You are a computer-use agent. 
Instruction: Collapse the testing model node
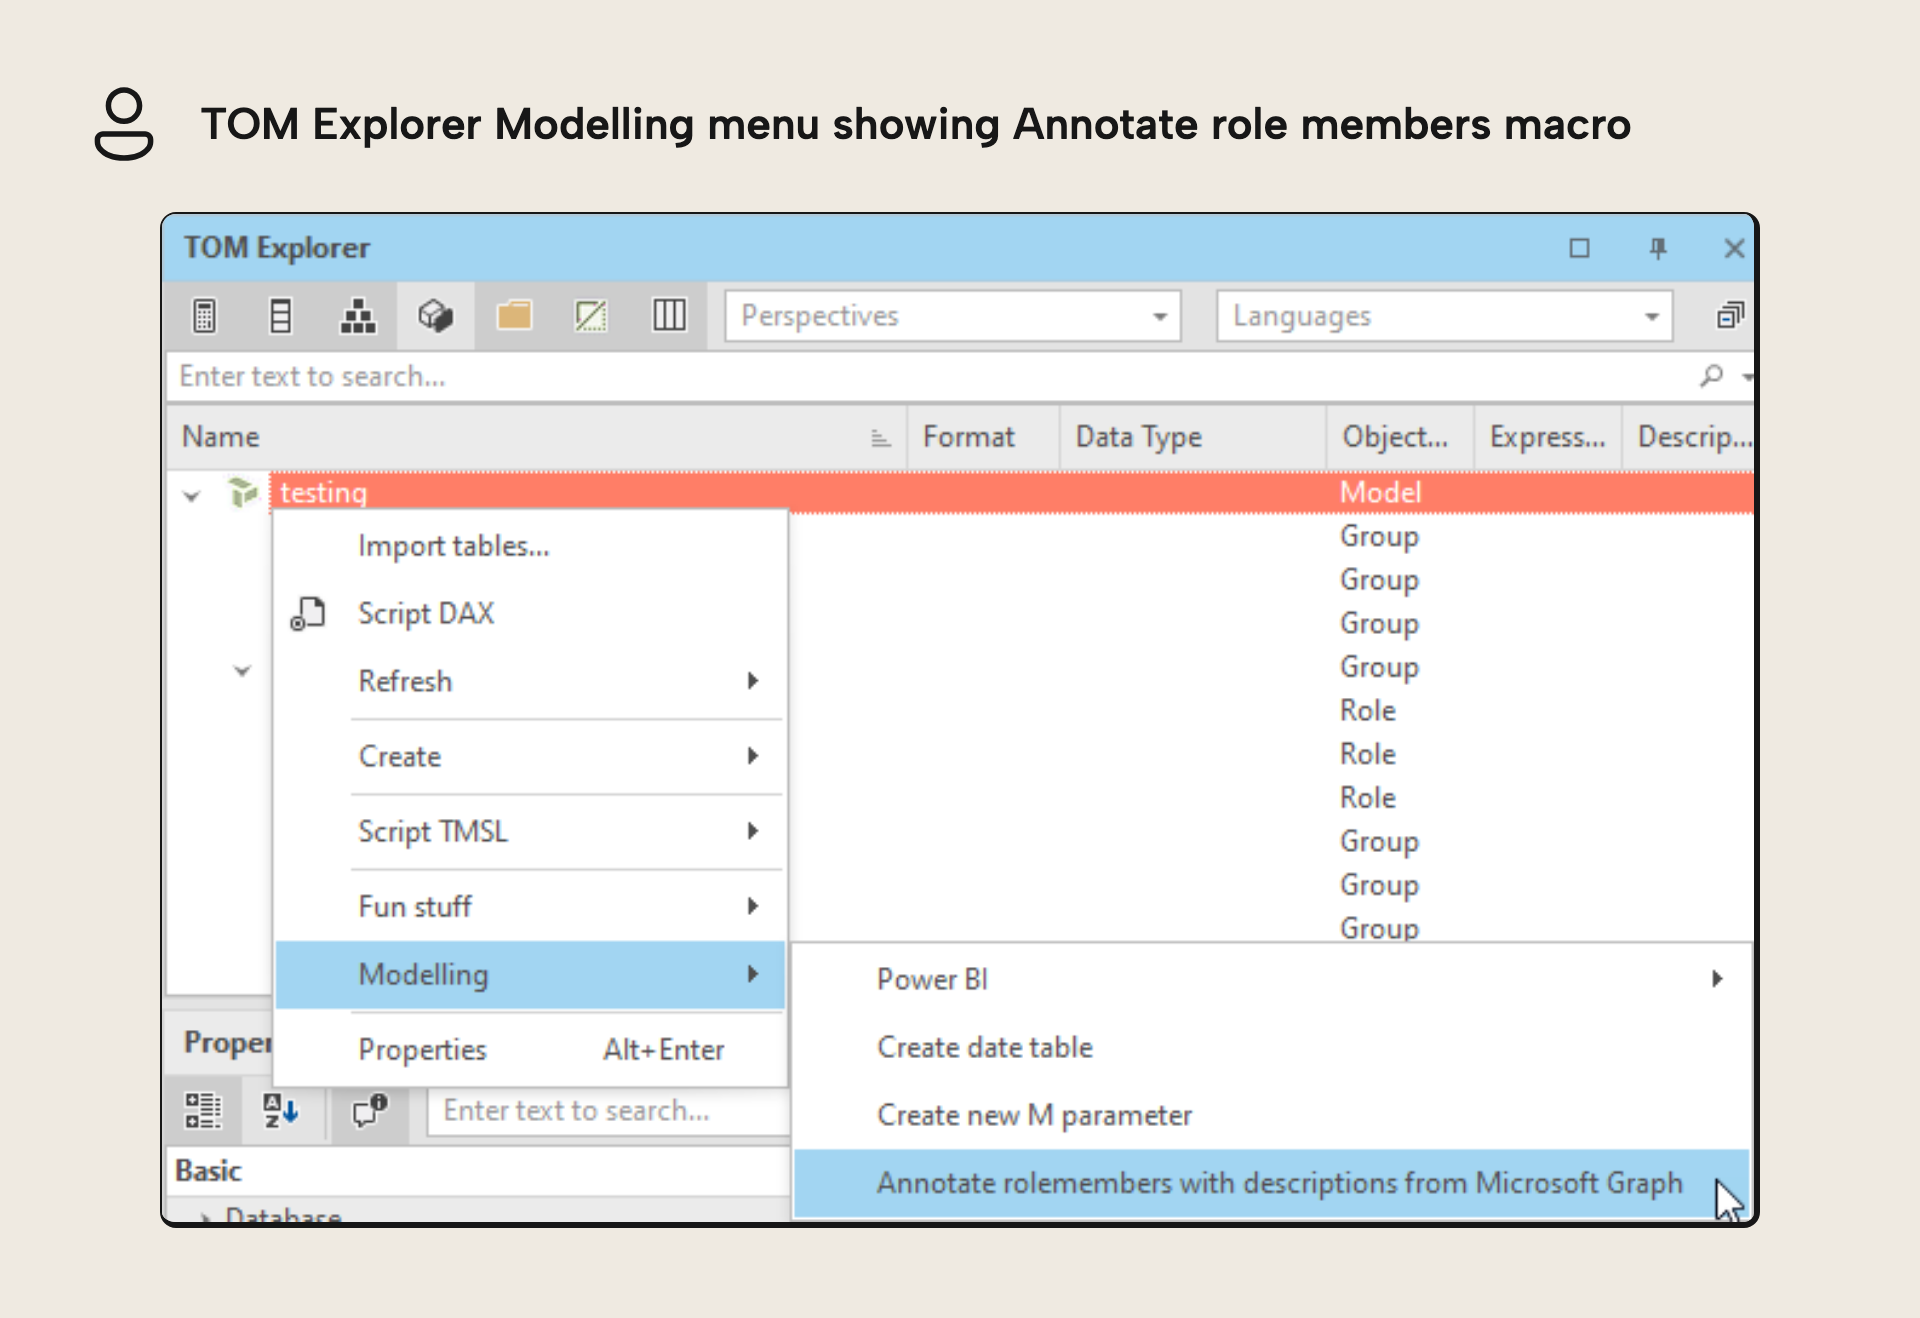click(192, 495)
